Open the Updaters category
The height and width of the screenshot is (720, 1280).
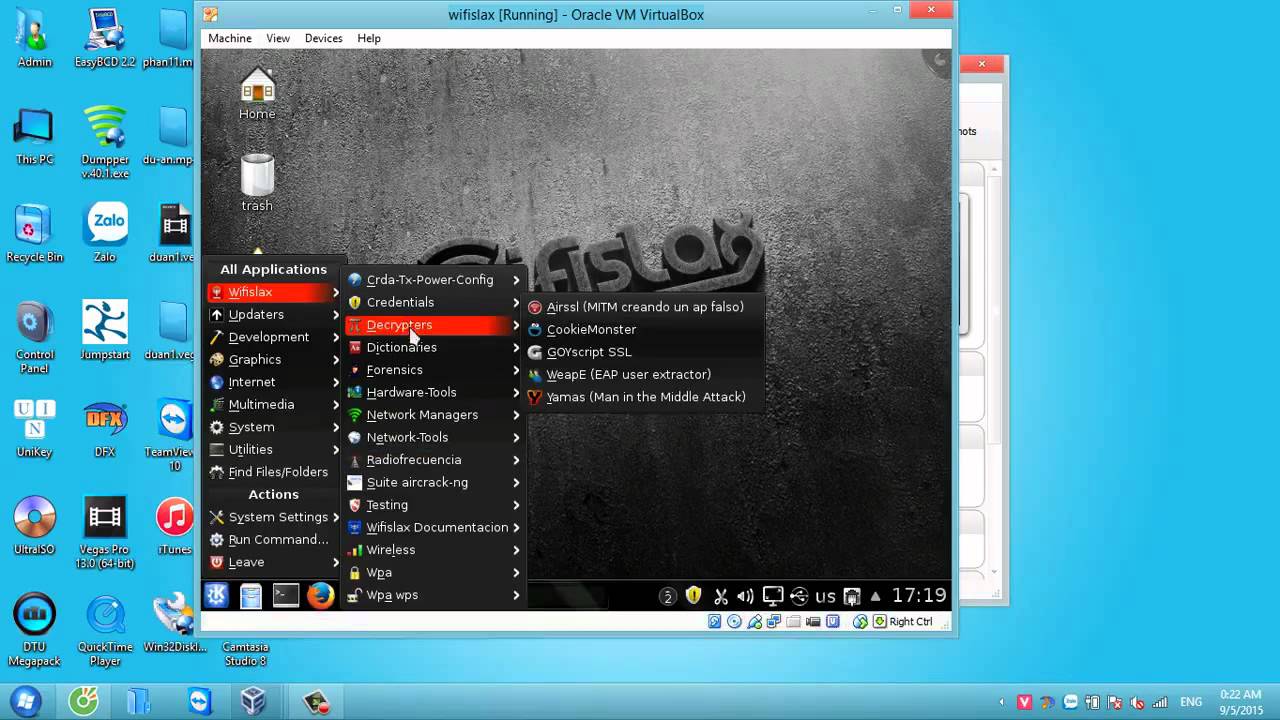point(273,314)
